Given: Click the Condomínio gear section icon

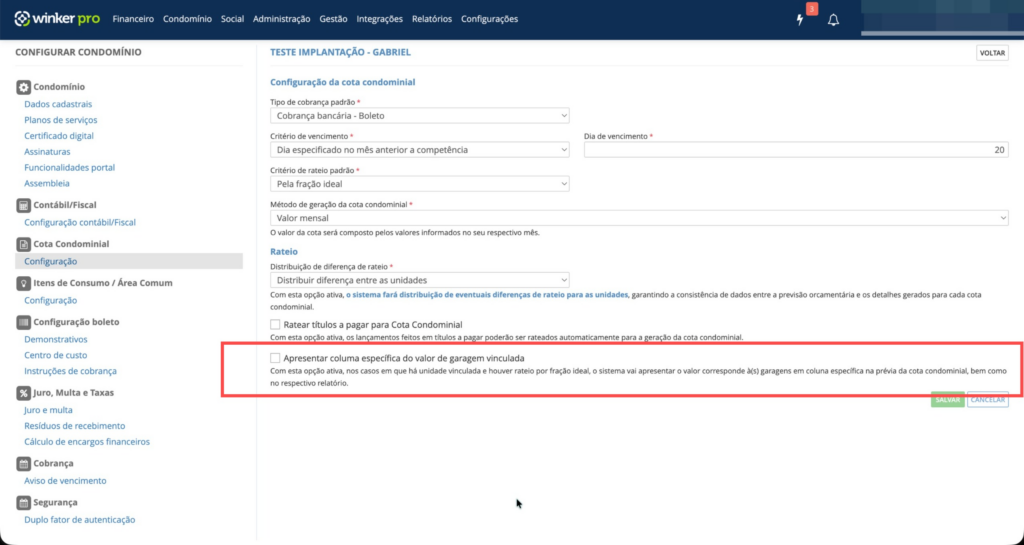Looking at the screenshot, I should tap(25, 87).
